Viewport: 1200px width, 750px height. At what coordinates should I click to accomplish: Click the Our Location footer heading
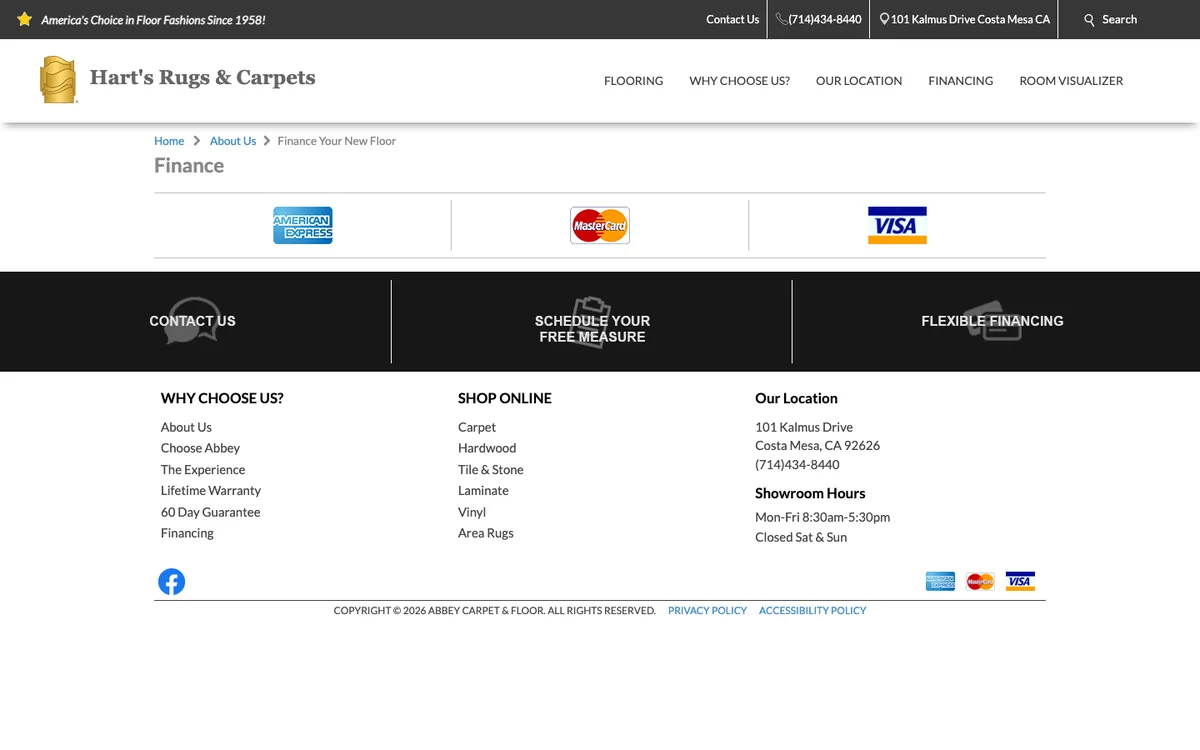796,398
